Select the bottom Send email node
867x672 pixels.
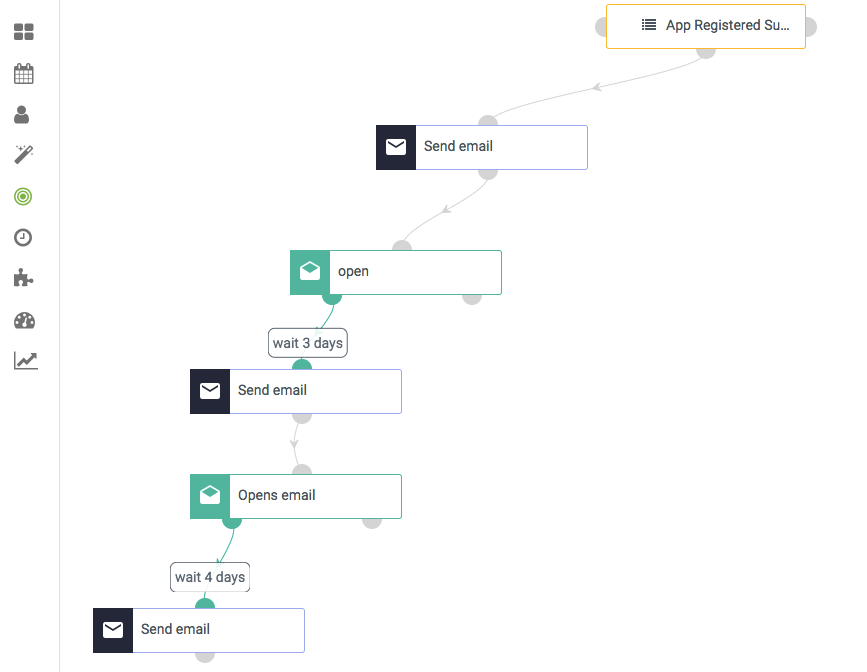(199, 631)
